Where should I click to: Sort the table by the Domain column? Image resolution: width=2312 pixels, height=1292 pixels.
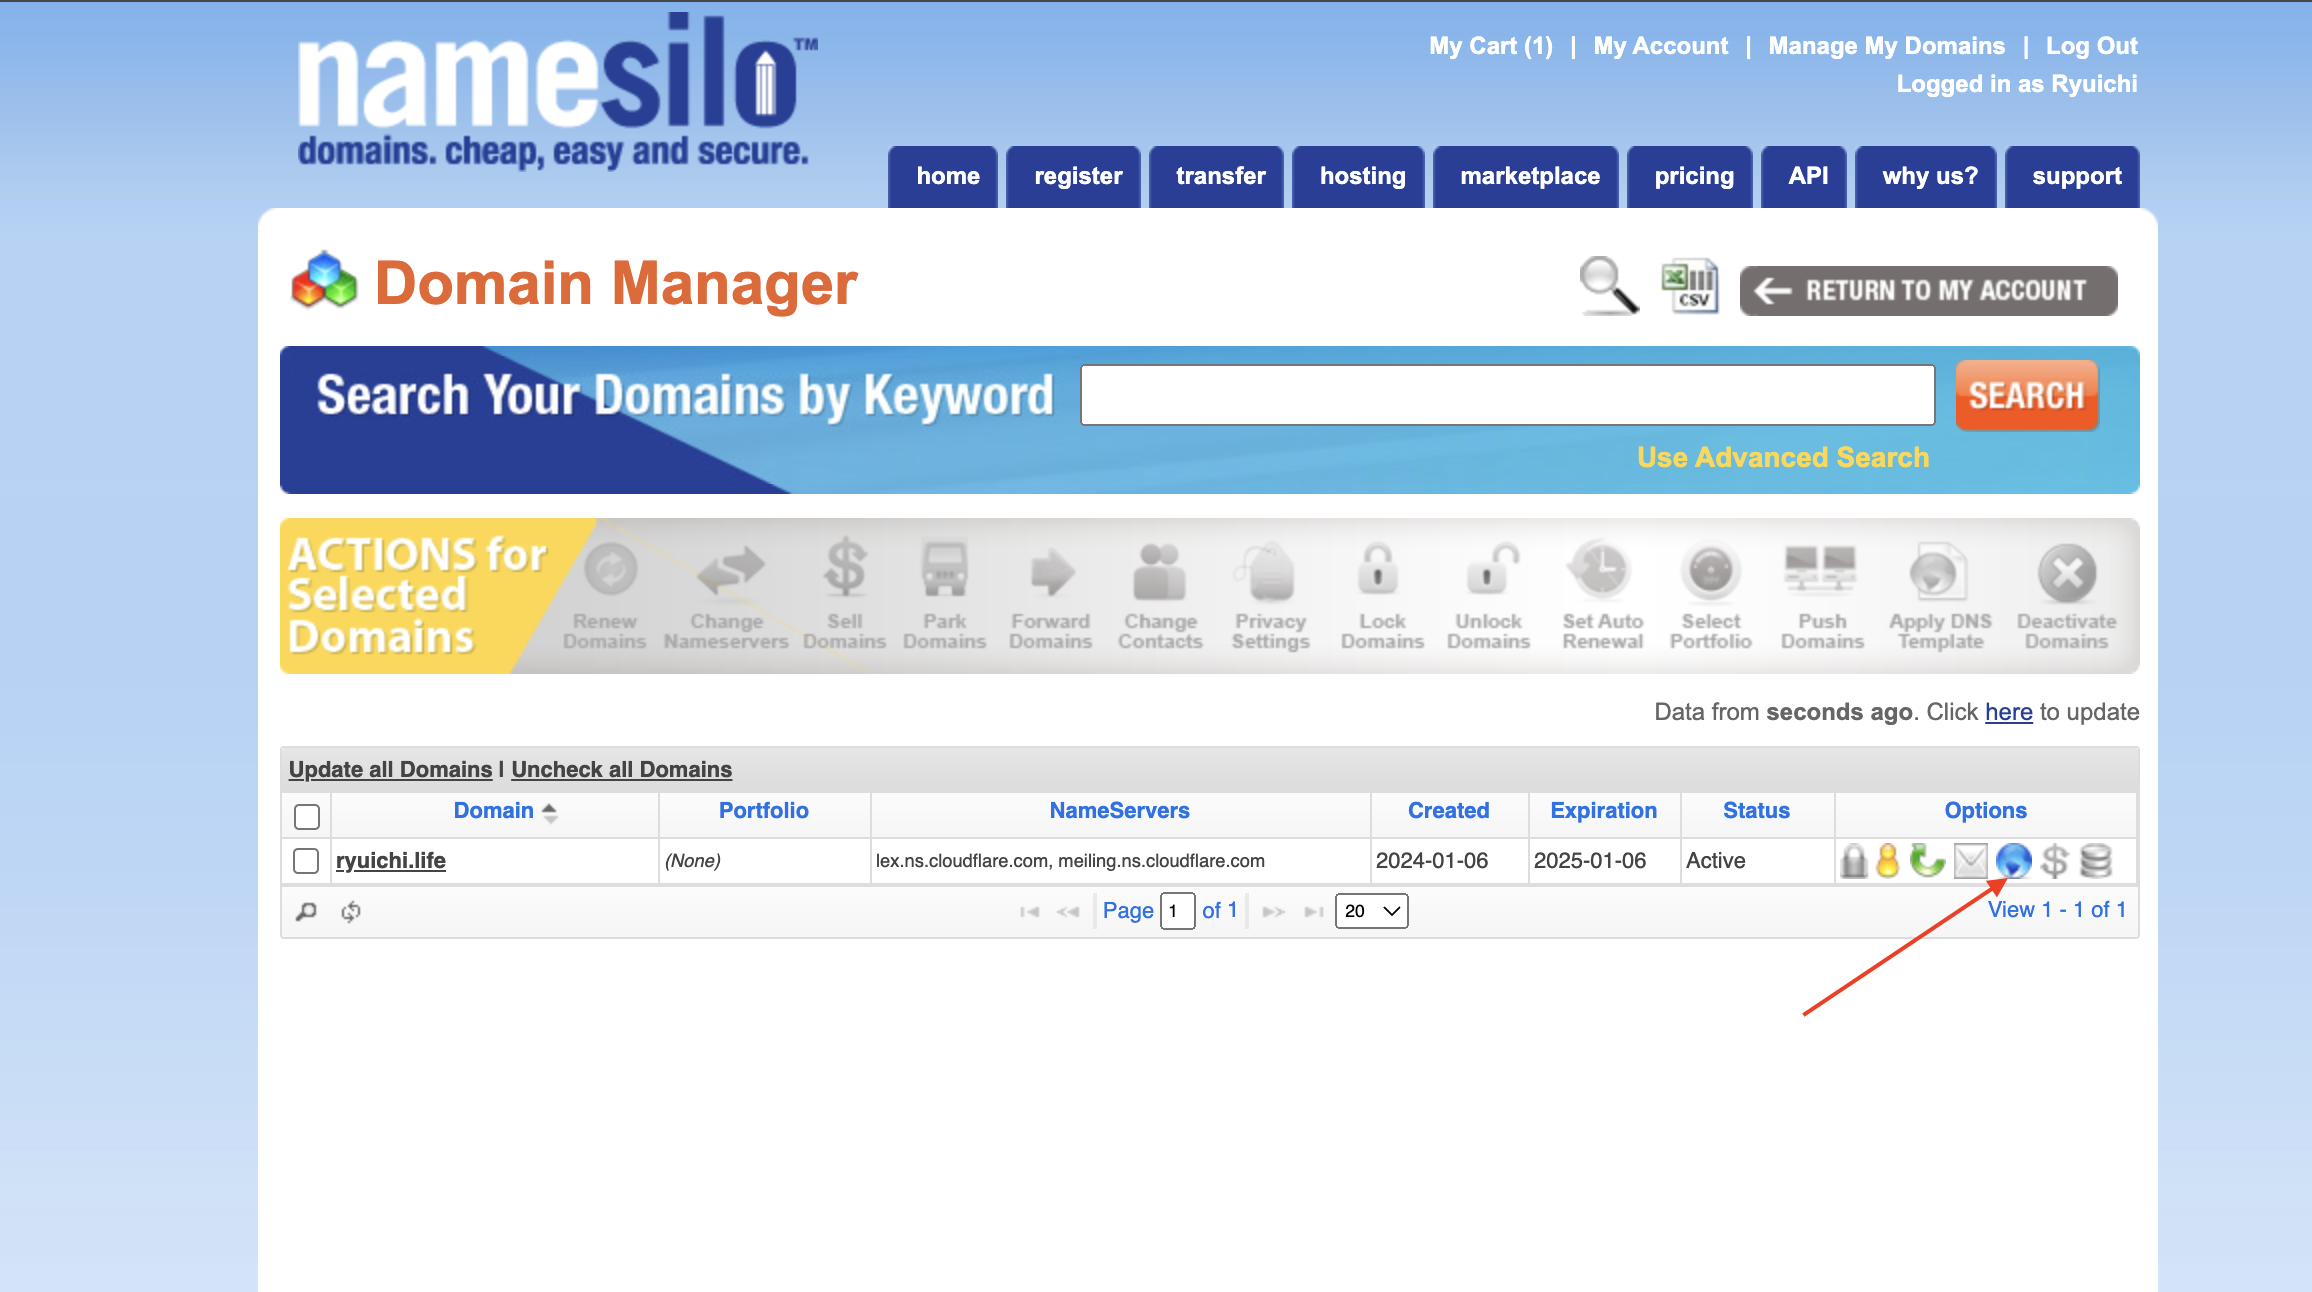(494, 811)
